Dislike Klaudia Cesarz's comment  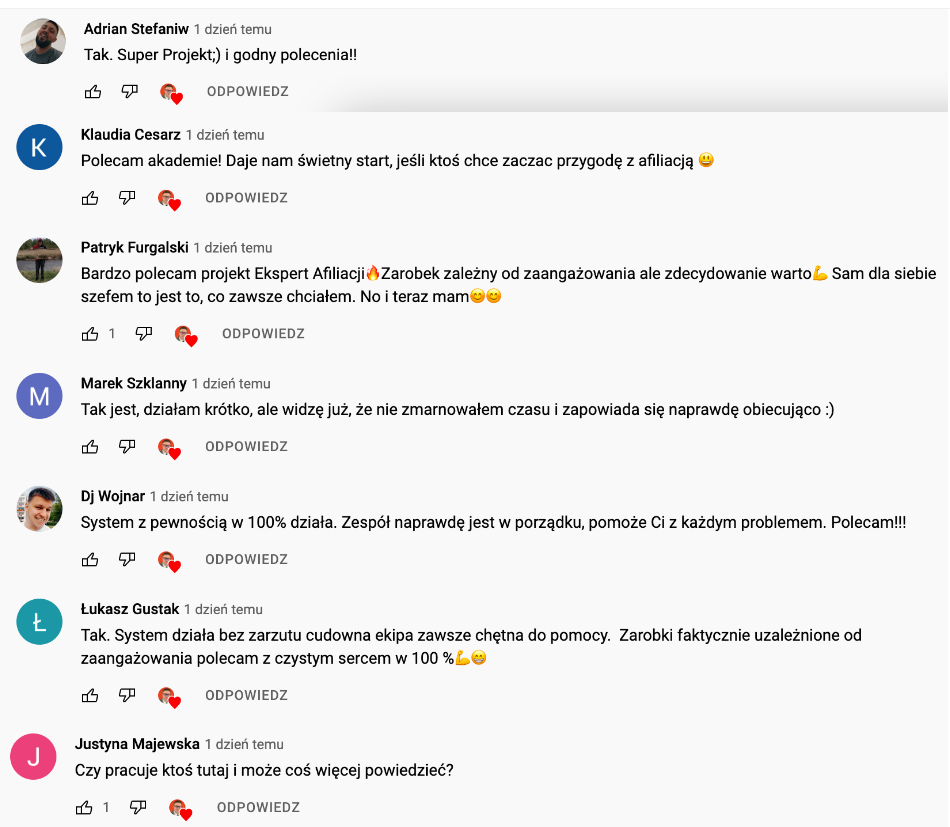tap(127, 198)
